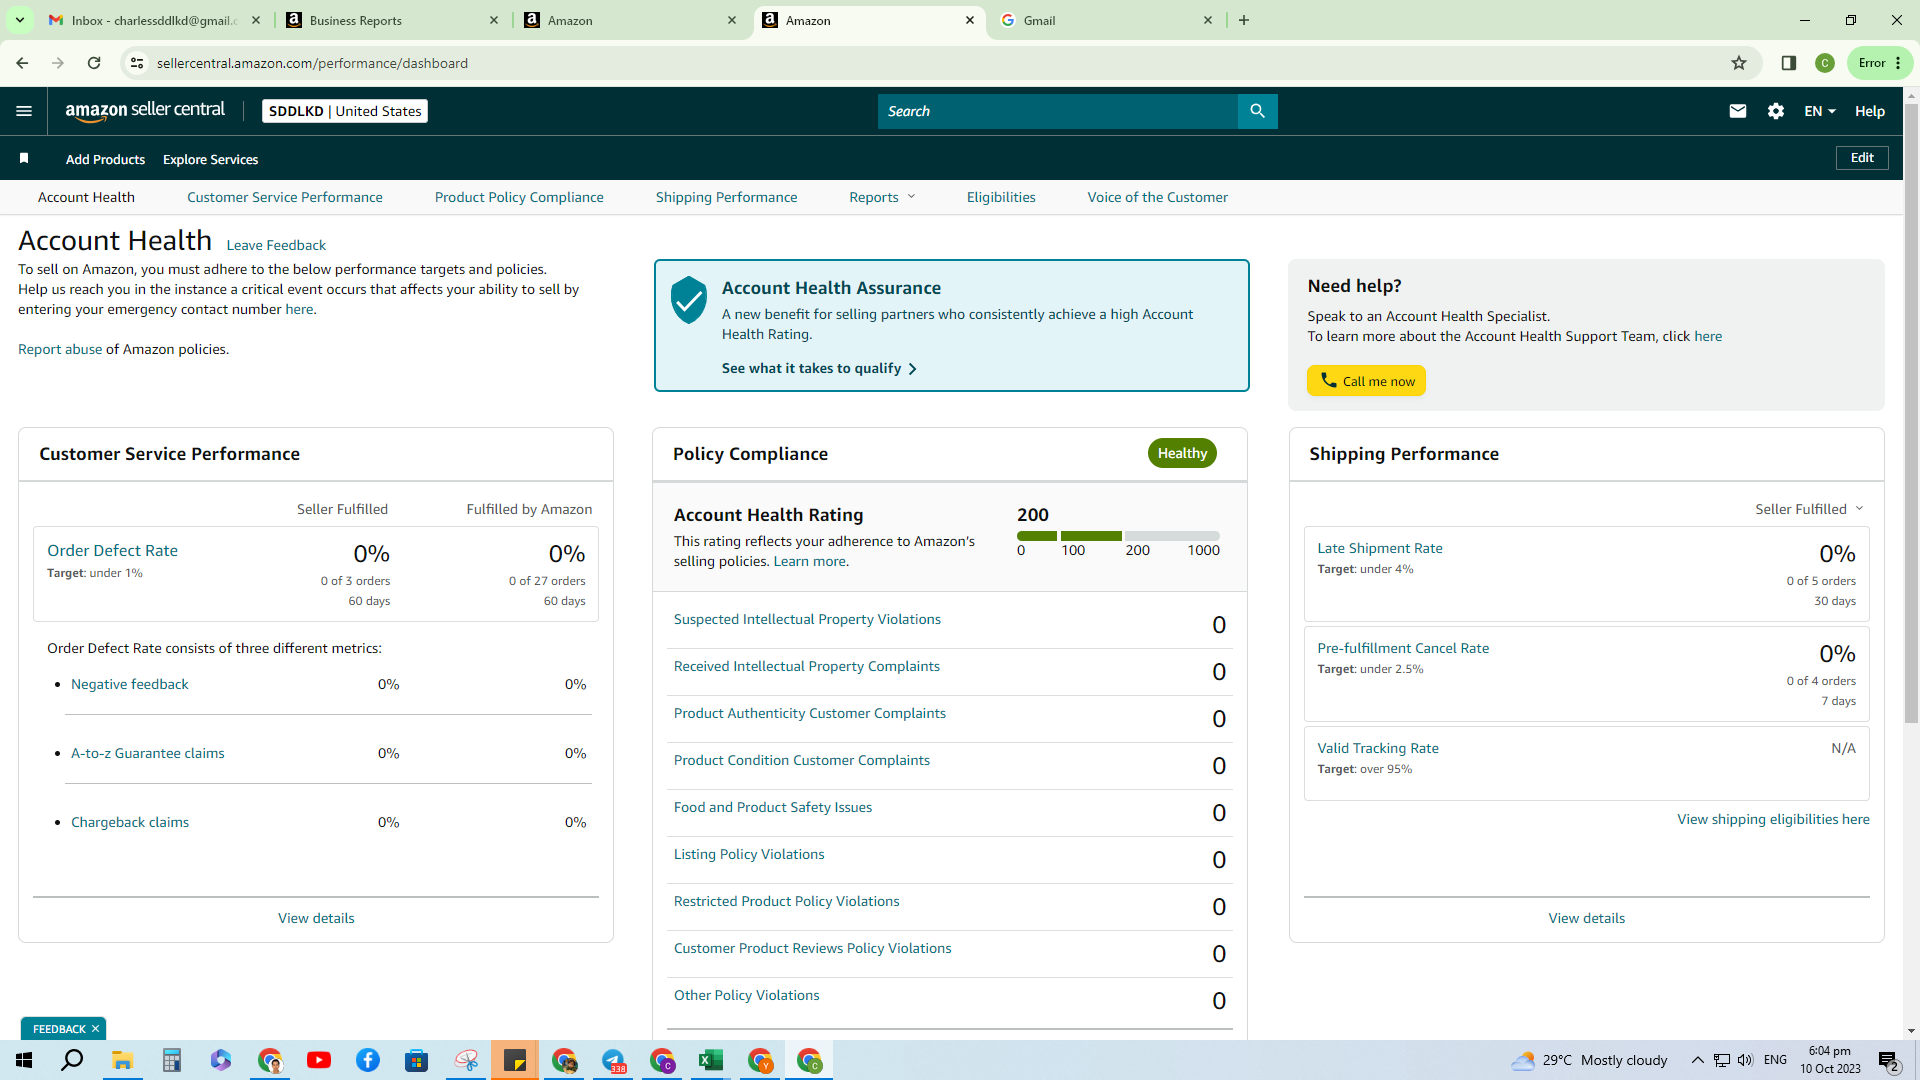Open Calculator from taskbar

pos(172,1060)
